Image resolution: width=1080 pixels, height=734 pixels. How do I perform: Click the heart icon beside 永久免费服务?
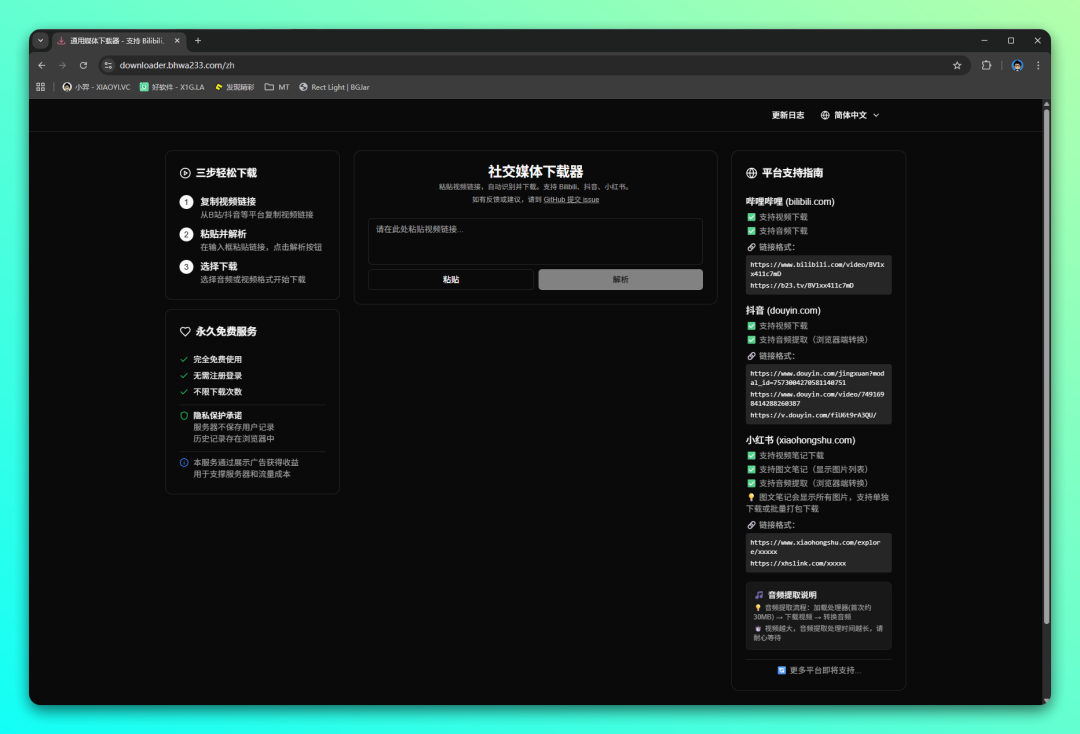(x=185, y=331)
